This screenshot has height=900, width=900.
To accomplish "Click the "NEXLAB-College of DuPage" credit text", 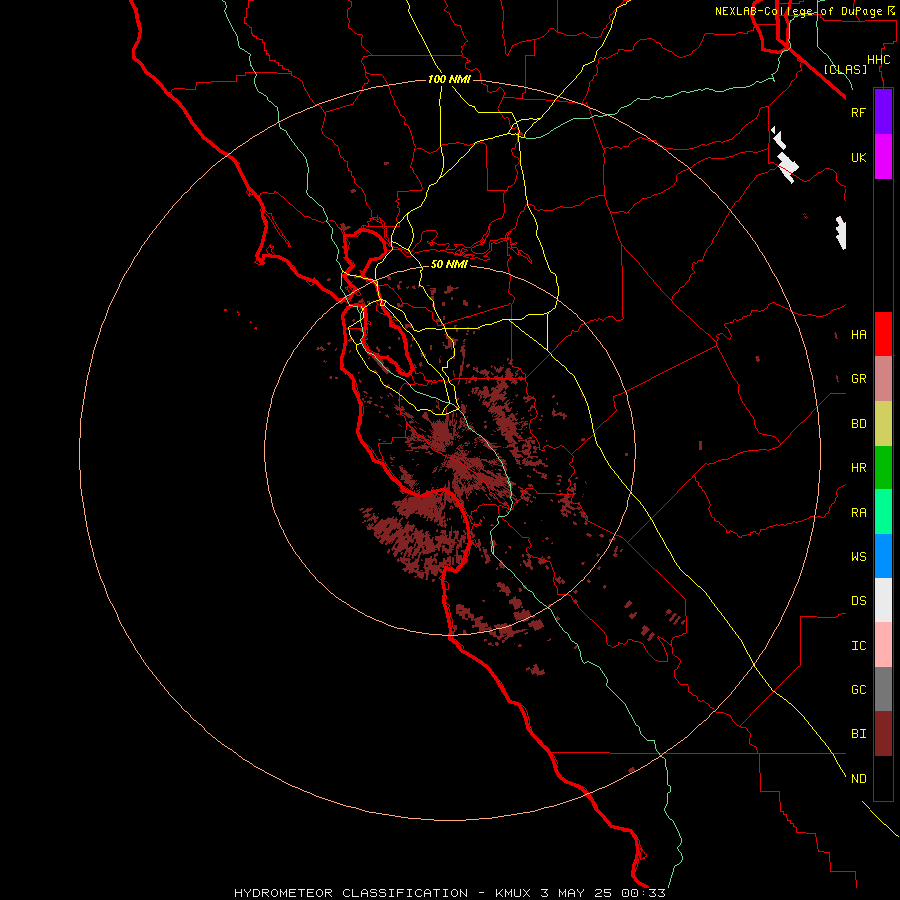I will (x=798, y=11).
